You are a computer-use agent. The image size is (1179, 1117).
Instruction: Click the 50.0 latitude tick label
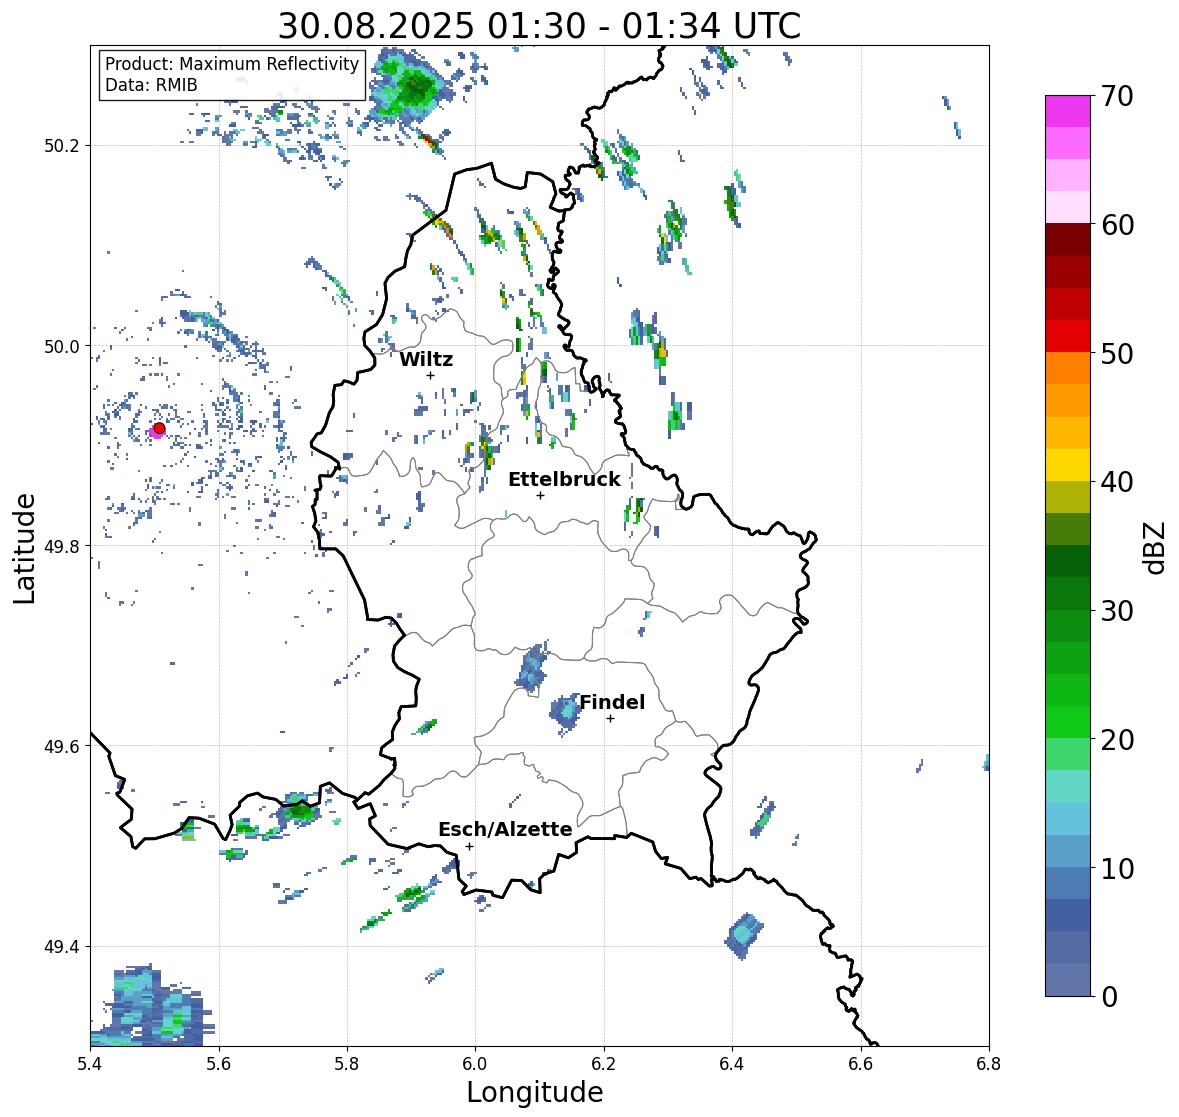62,346
